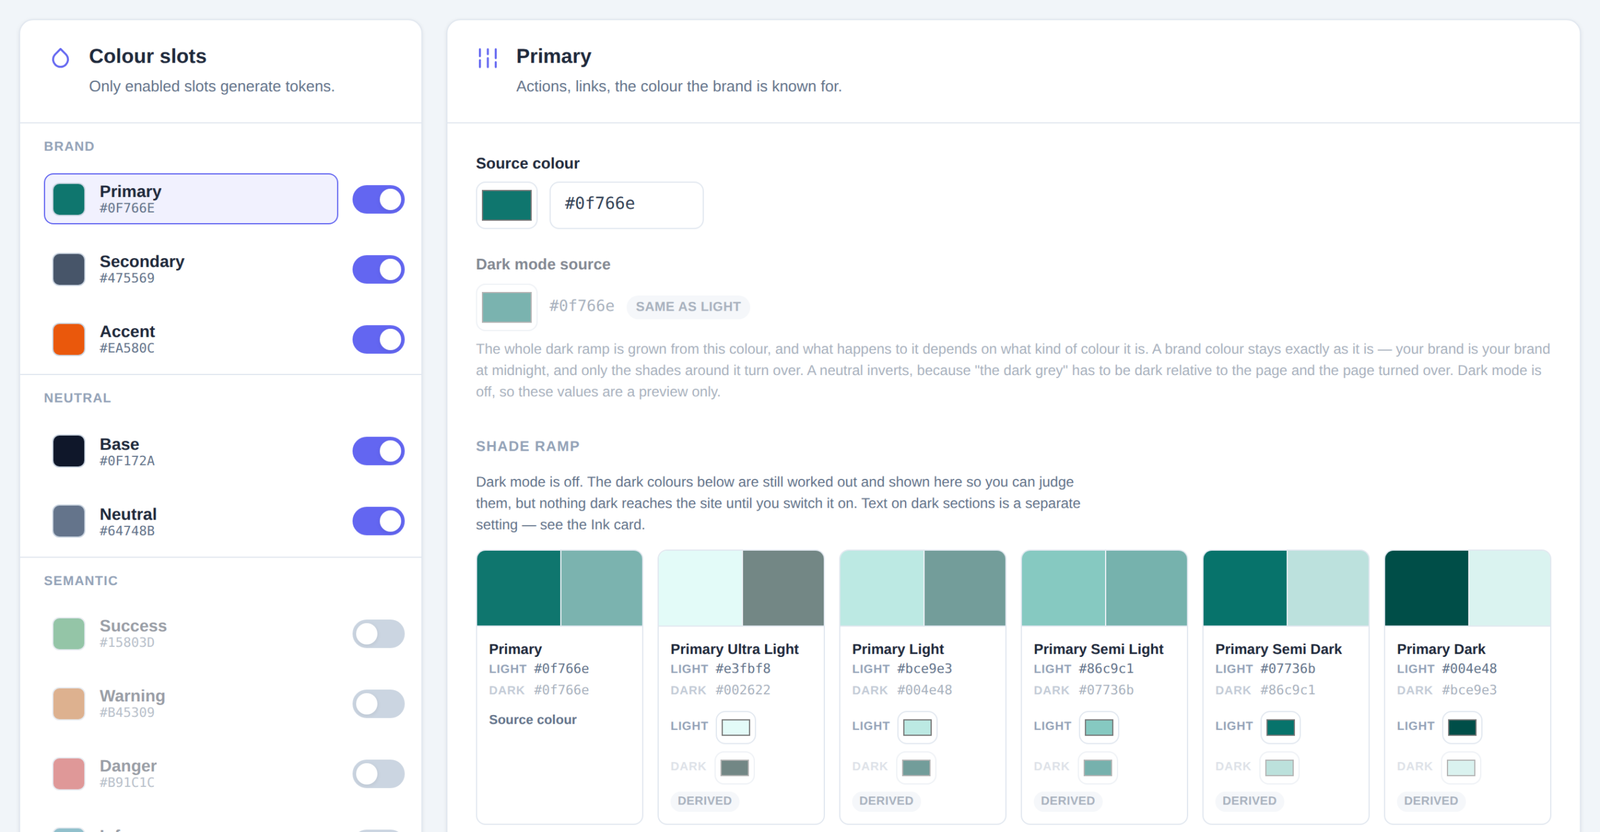1600x832 pixels.
Task: Click DARK value "#07736b" on Primary Semi Light
Action: pyautogui.click(x=1106, y=690)
